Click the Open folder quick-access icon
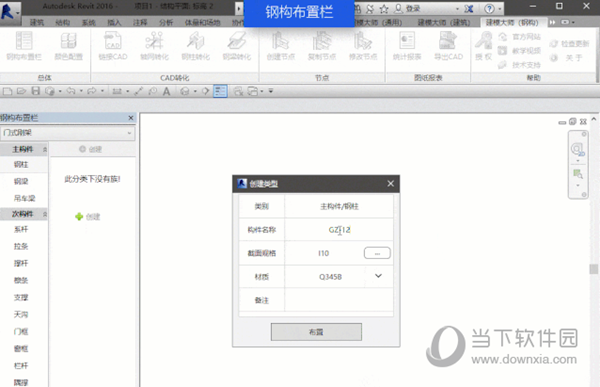The width and height of the screenshot is (600, 387). [x=21, y=91]
